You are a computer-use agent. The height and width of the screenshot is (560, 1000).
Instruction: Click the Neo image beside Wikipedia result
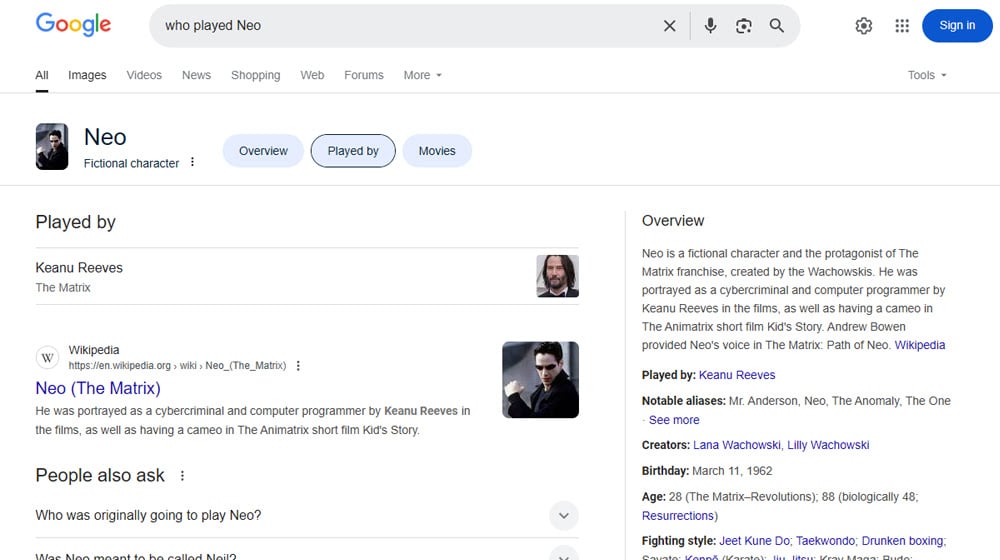click(540, 380)
